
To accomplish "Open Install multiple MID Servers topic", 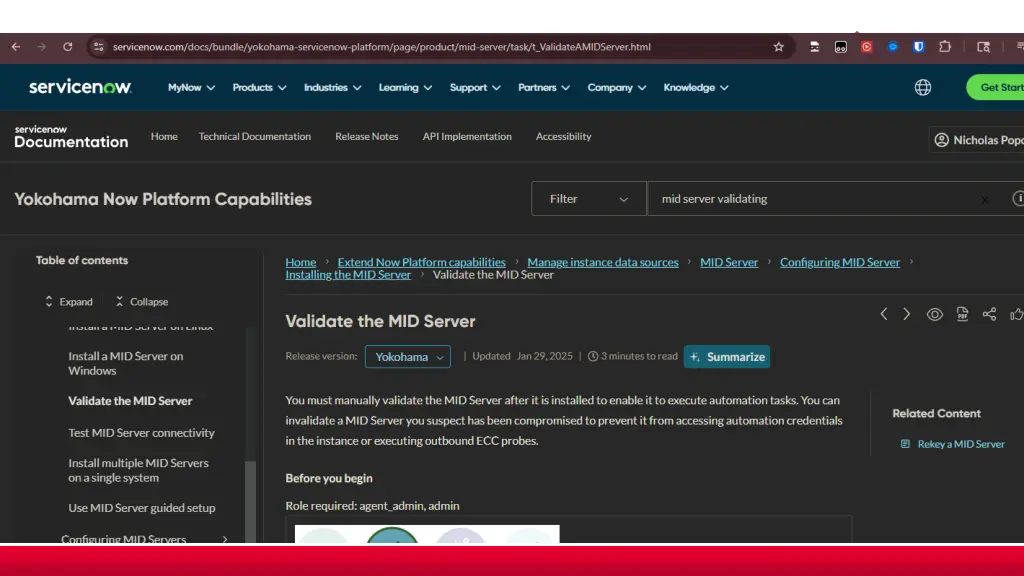I will (138, 470).
